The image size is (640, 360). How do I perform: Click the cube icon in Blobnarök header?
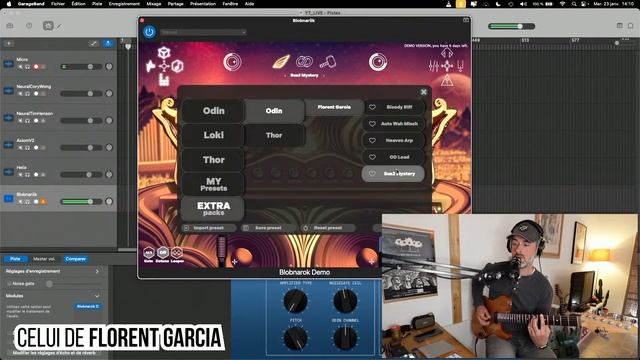coord(164,53)
